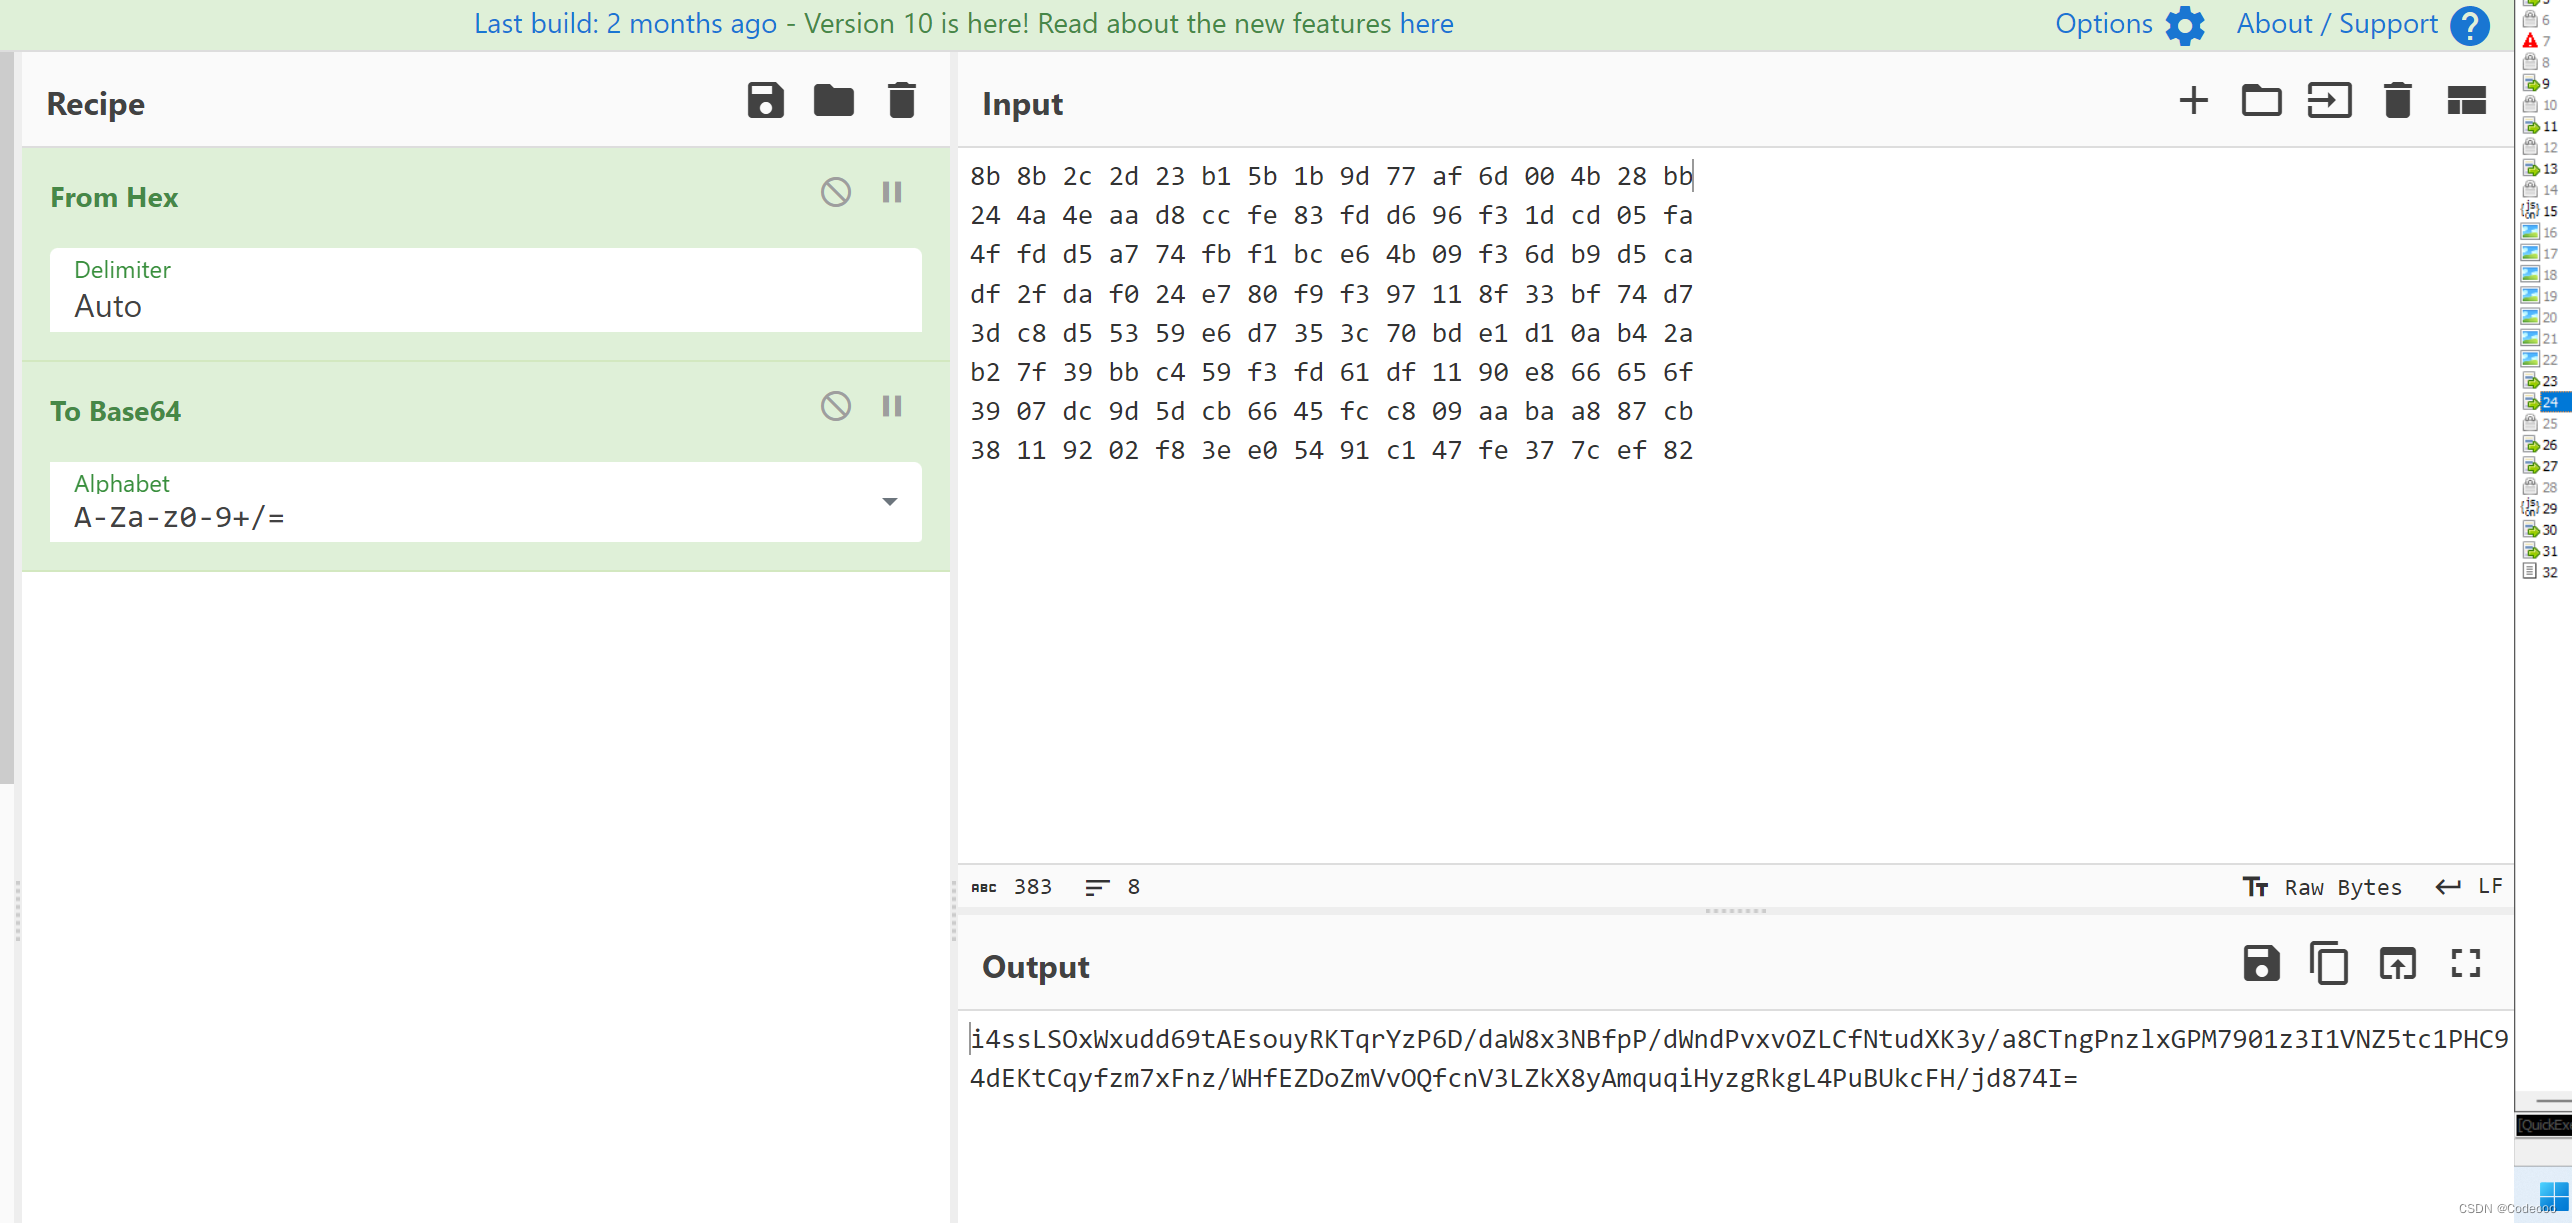2572x1223 pixels.
Task: Save output to file
Action: tap(2261, 964)
